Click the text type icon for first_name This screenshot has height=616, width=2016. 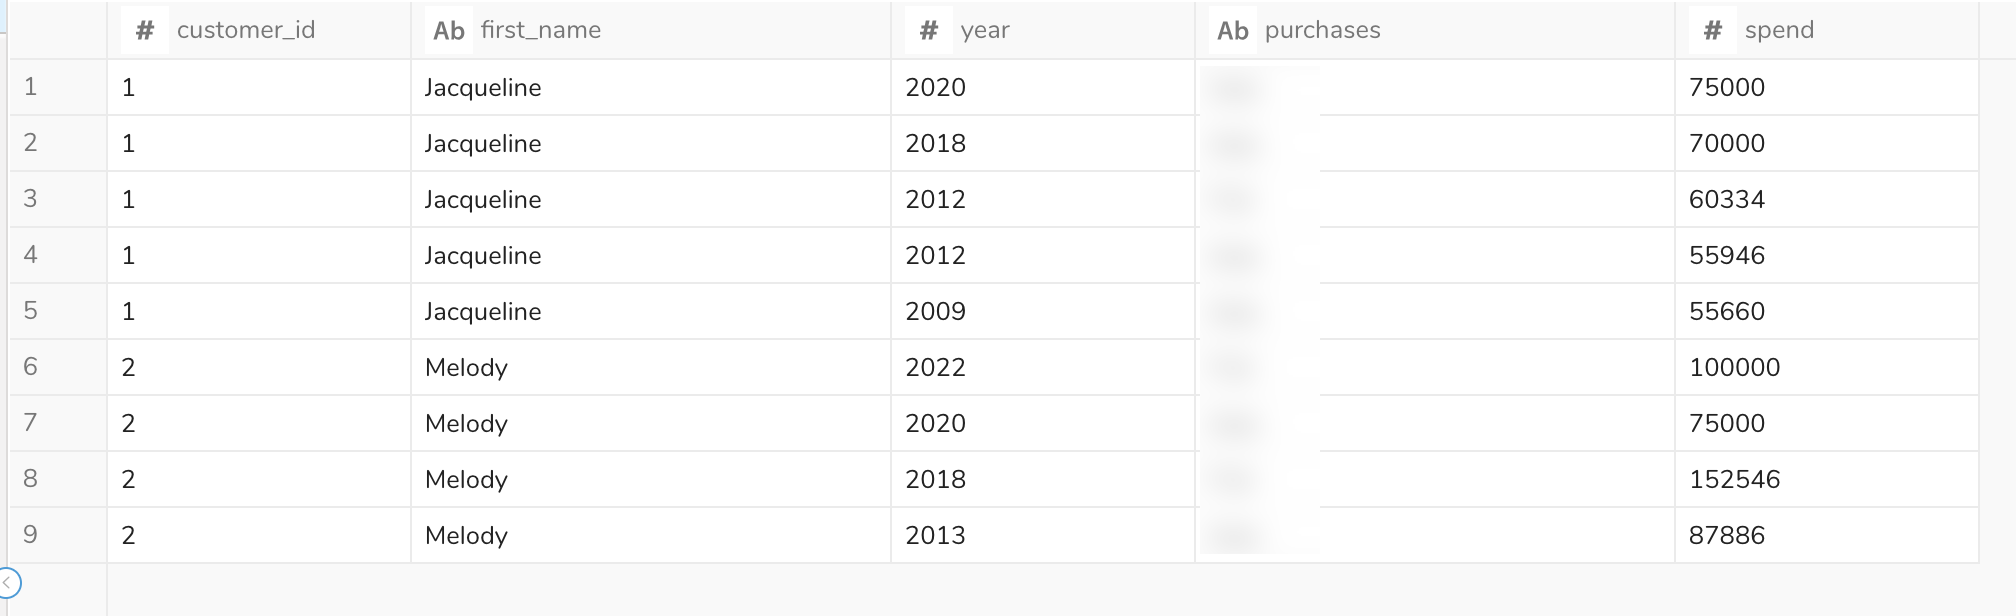[449, 31]
